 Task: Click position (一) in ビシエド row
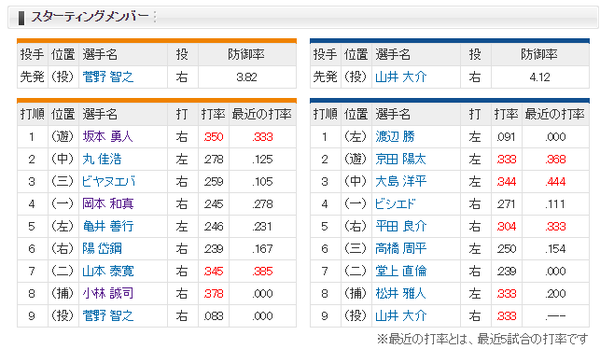(356, 204)
